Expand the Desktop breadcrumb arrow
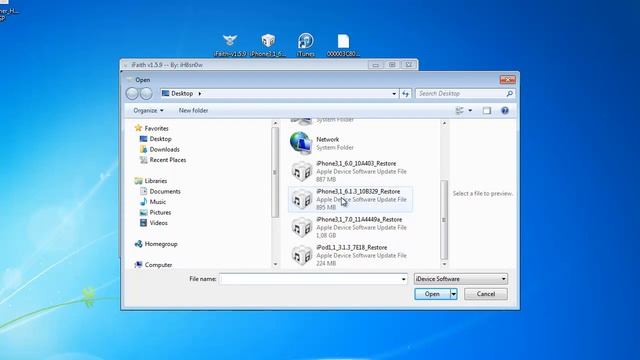This screenshot has height=360, width=640. point(200,93)
